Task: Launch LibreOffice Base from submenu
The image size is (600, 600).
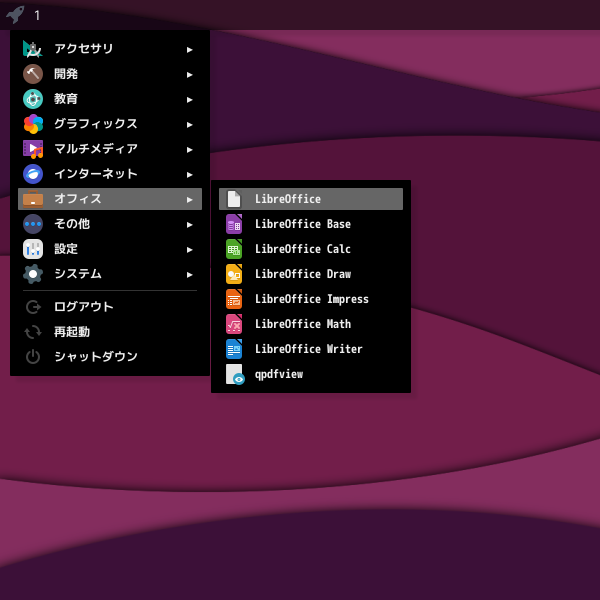Action: tap(311, 224)
